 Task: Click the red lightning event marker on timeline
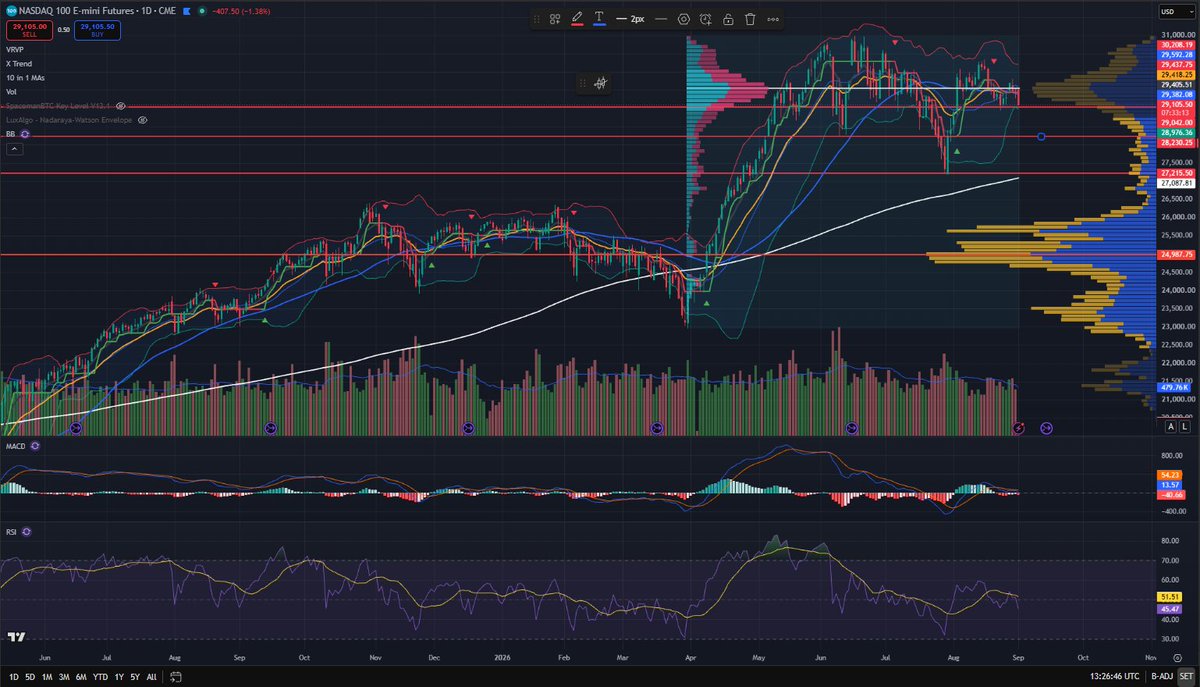1019,428
